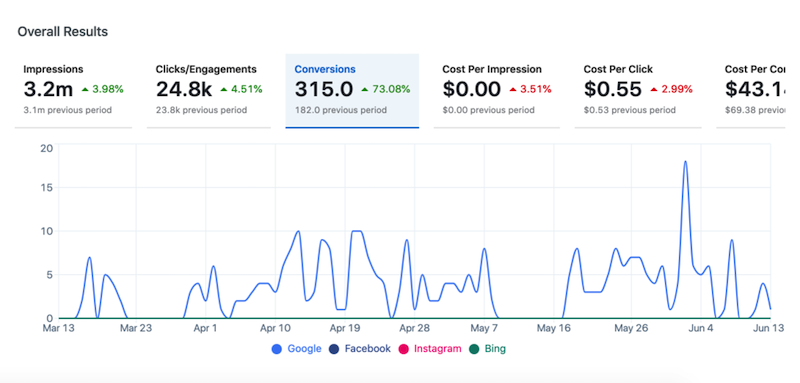Click '$0.53 previous period' text
Viewport: 800px width, 383px height.
(x=630, y=110)
